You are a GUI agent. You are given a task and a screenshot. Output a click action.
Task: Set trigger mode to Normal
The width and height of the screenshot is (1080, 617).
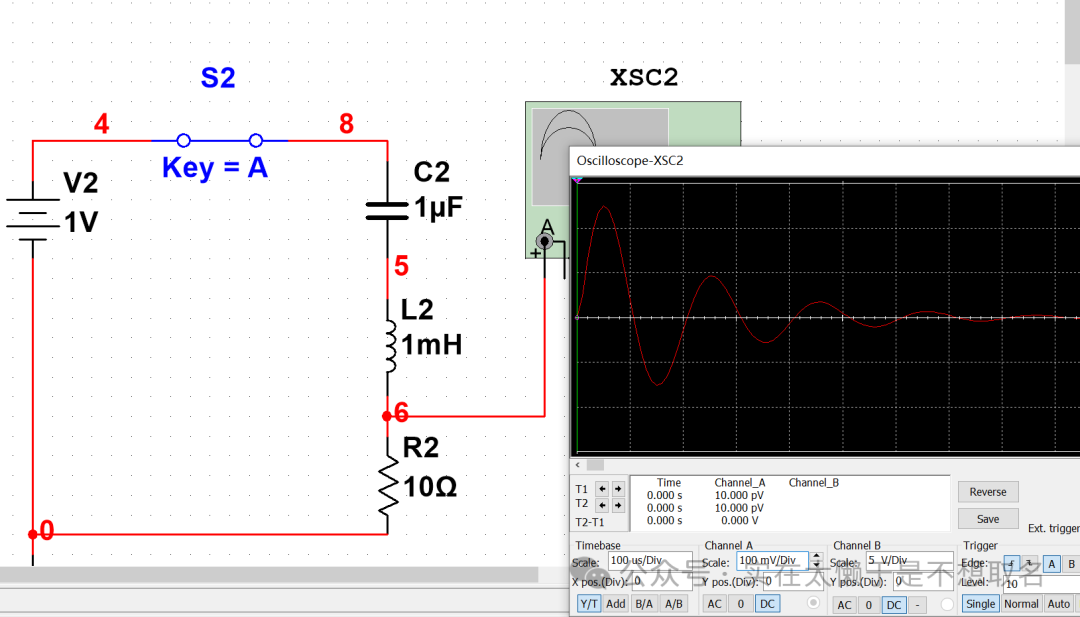tap(1021, 604)
